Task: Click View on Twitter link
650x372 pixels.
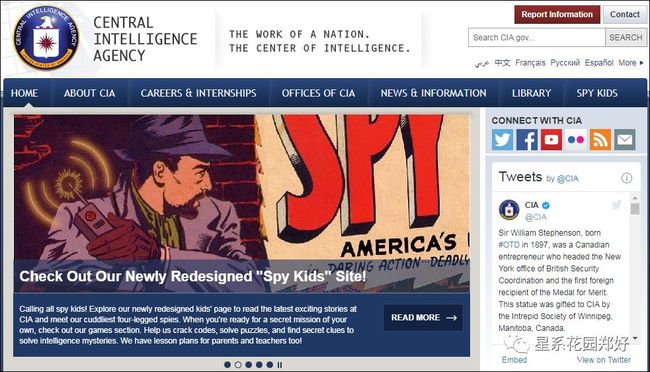Action: click(x=604, y=360)
